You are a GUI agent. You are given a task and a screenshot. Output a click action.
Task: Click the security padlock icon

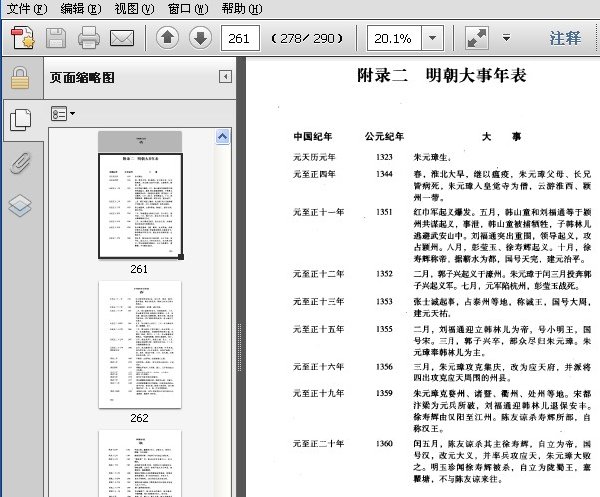[20, 78]
